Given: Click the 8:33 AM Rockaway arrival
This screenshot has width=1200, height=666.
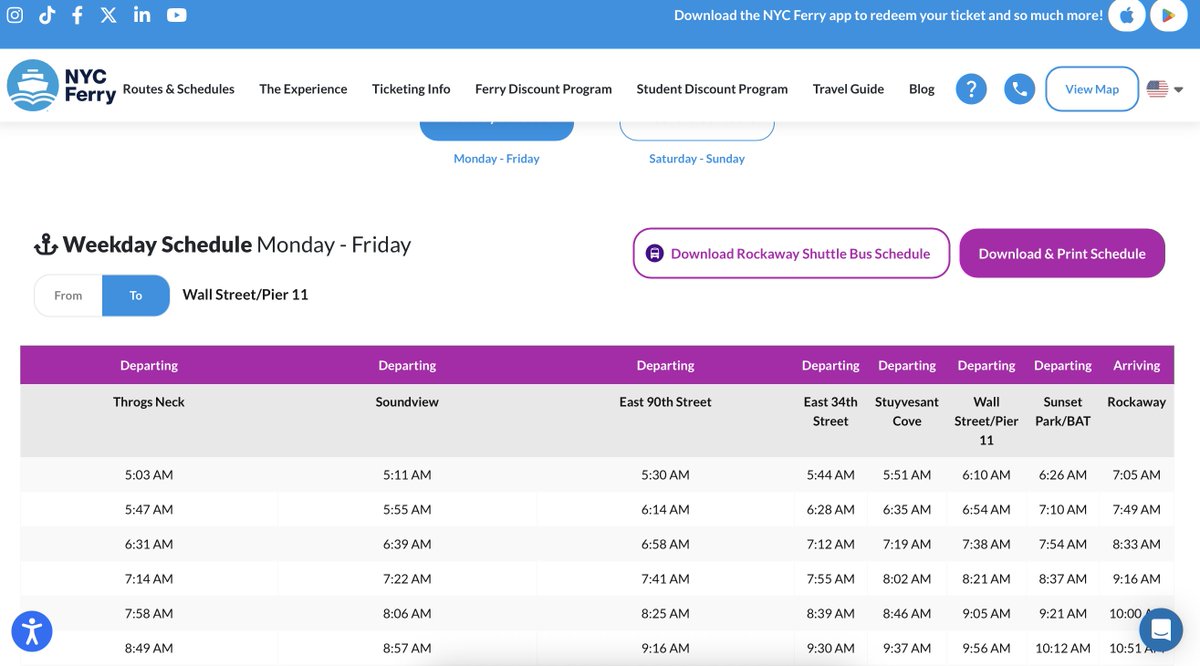Looking at the screenshot, I should coord(1137,544).
